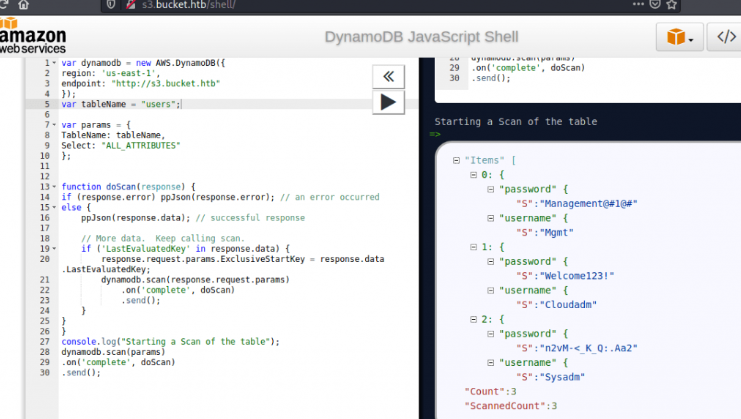Click the shield icon in address bar
This screenshot has width=741, height=419.
tap(111, 4)
